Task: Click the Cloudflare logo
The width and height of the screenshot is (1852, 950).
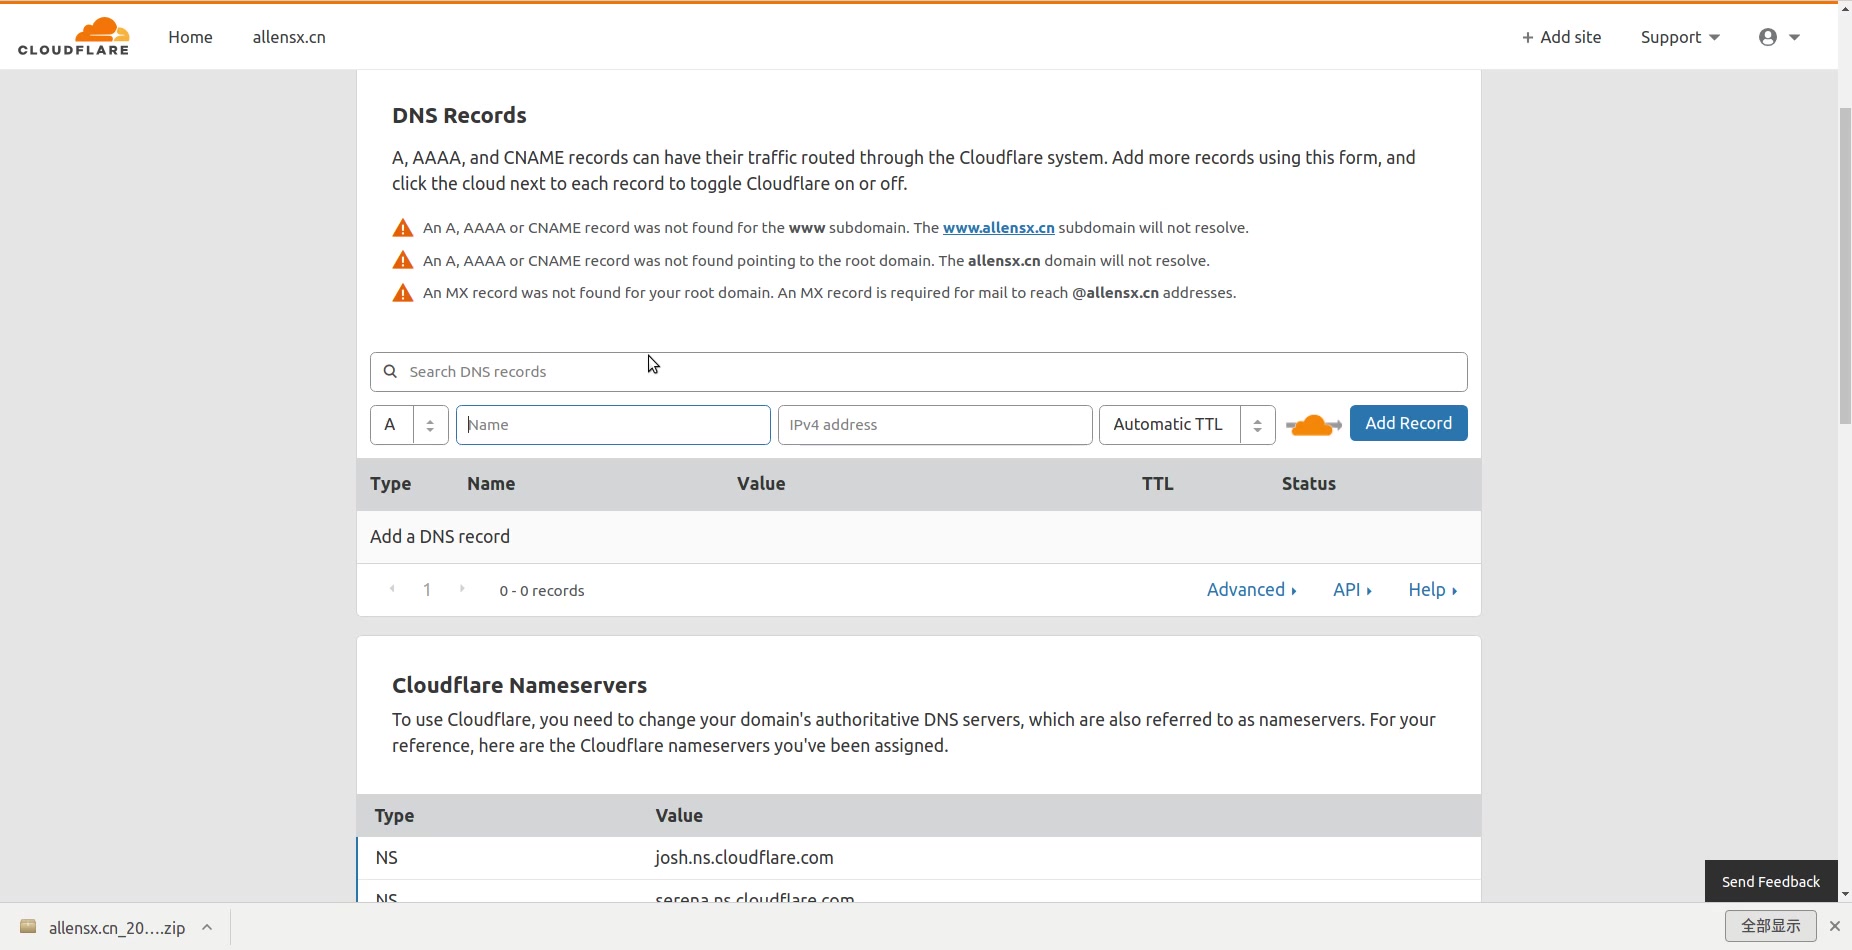Action: point(74,37)
